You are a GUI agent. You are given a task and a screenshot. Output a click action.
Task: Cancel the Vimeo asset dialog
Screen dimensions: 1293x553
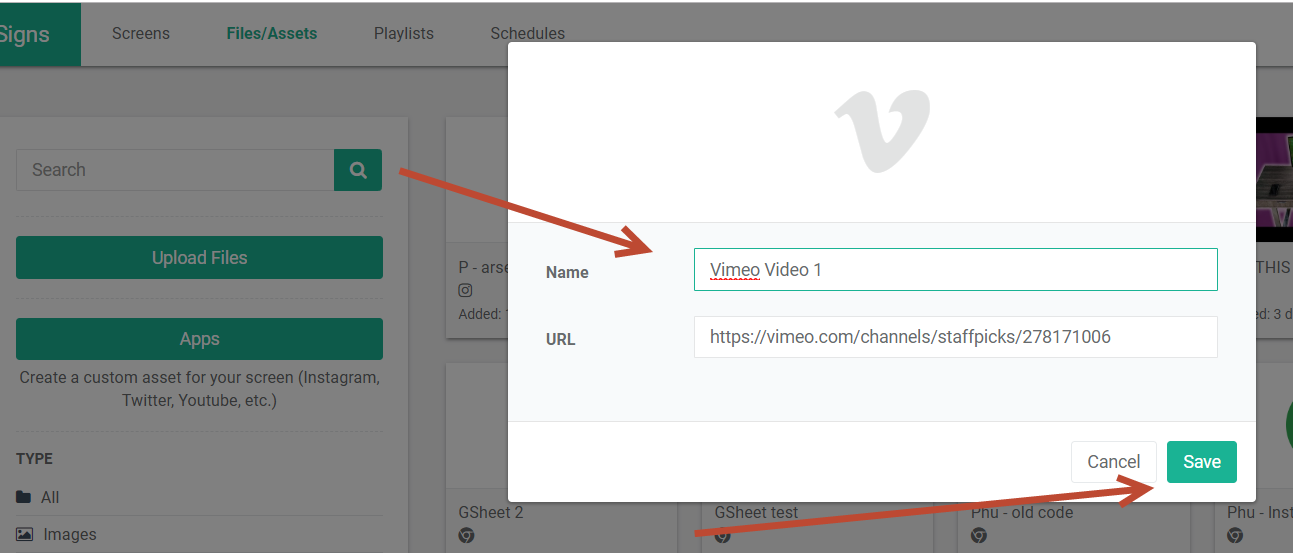coord(1113,462)
